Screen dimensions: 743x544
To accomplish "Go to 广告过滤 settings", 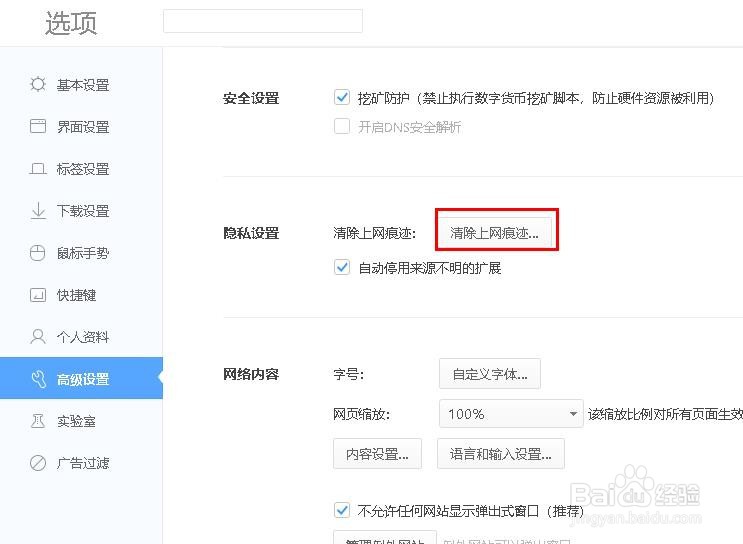I will (x=82, y=462).
